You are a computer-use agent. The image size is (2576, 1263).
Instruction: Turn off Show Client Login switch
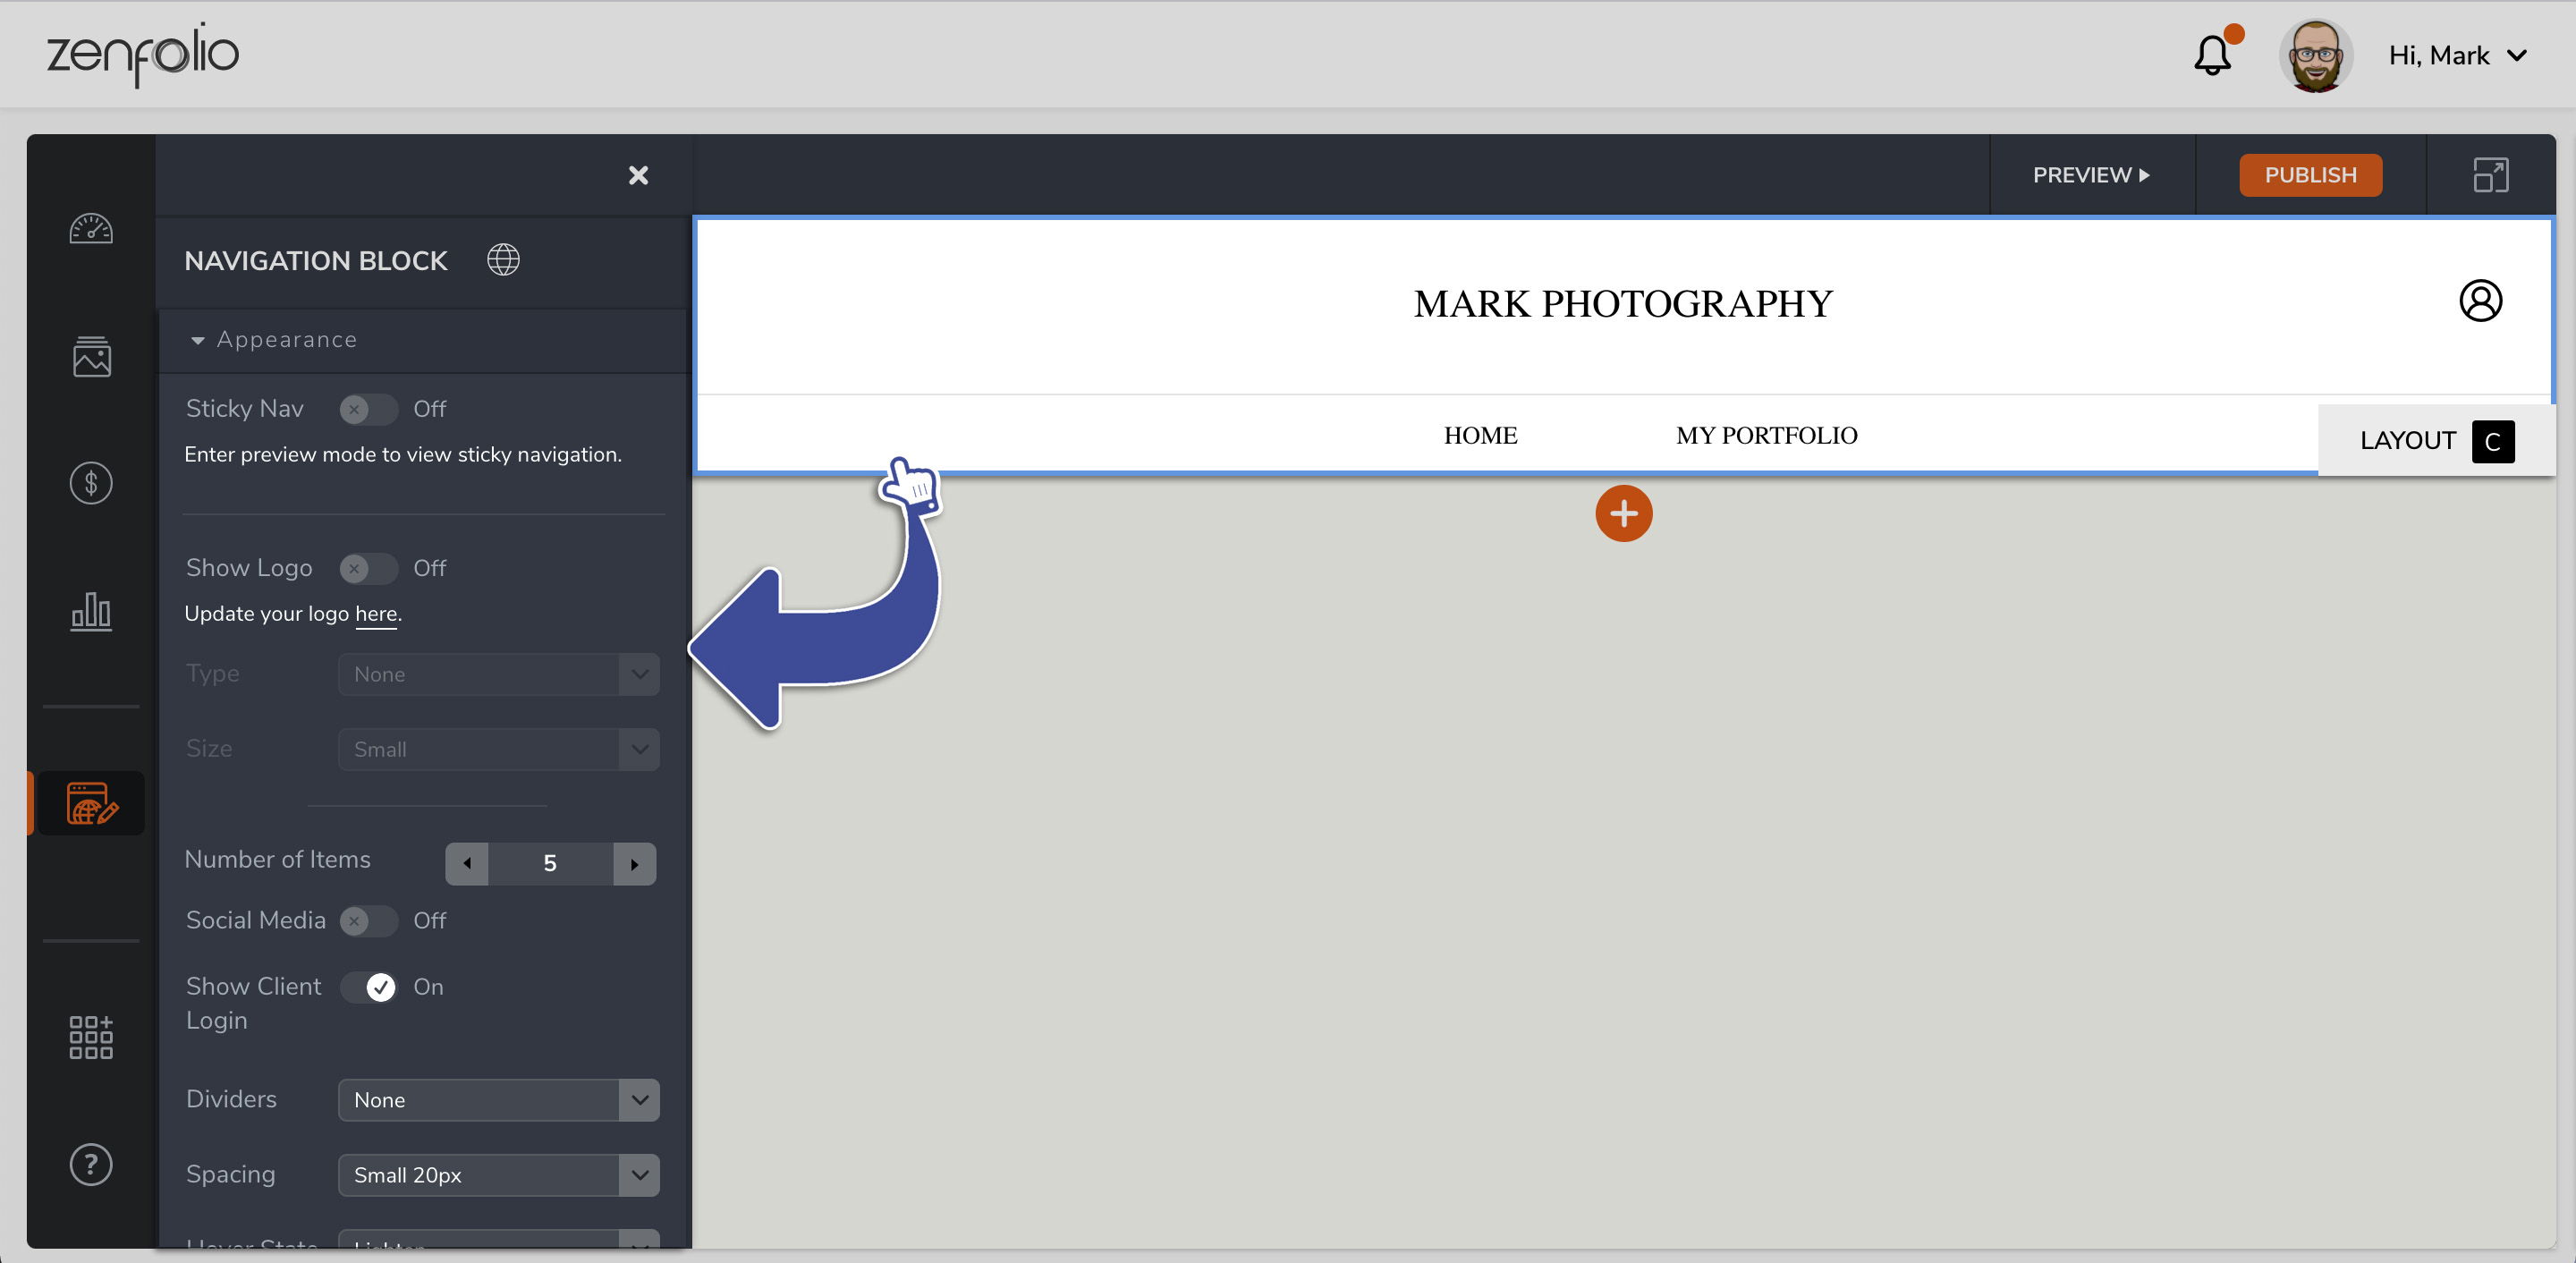[x=368, y=987]
